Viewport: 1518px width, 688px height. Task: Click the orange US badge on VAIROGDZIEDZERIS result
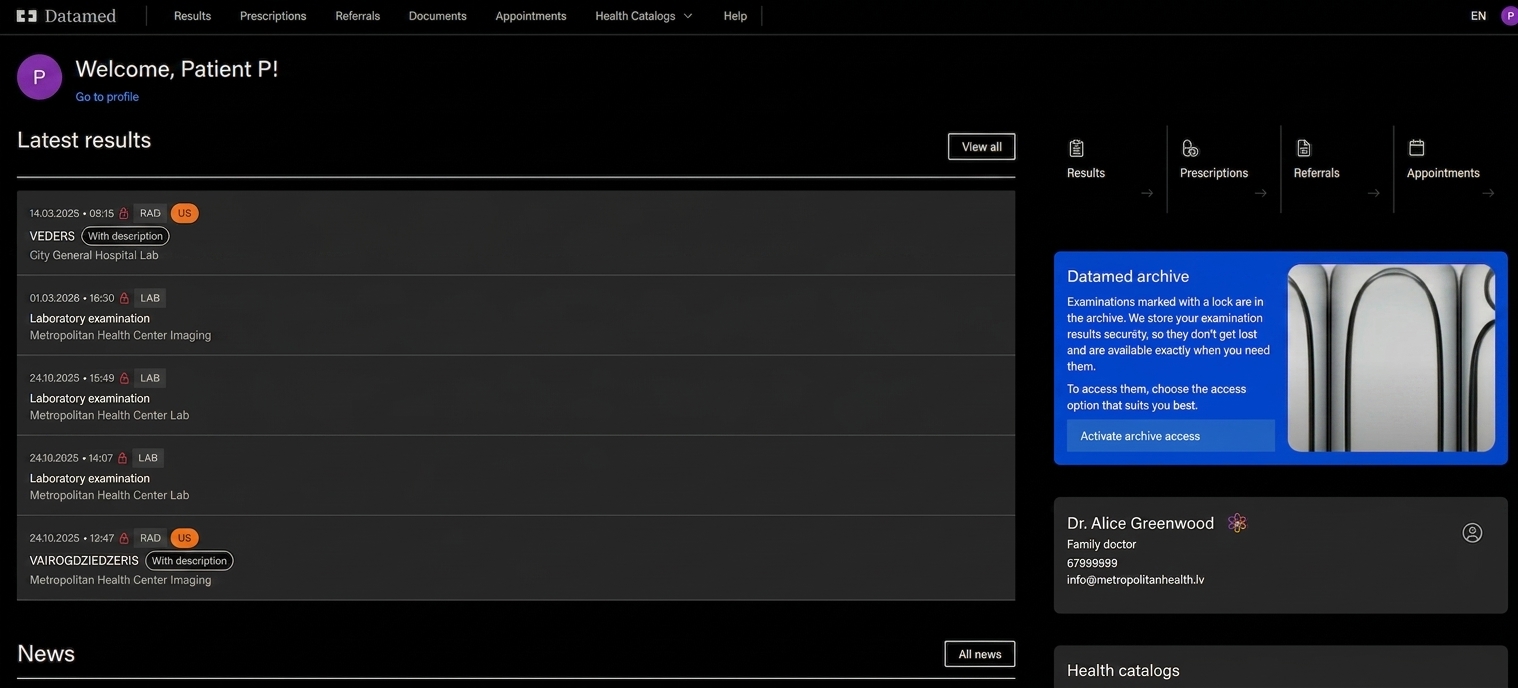coord(184,538)
